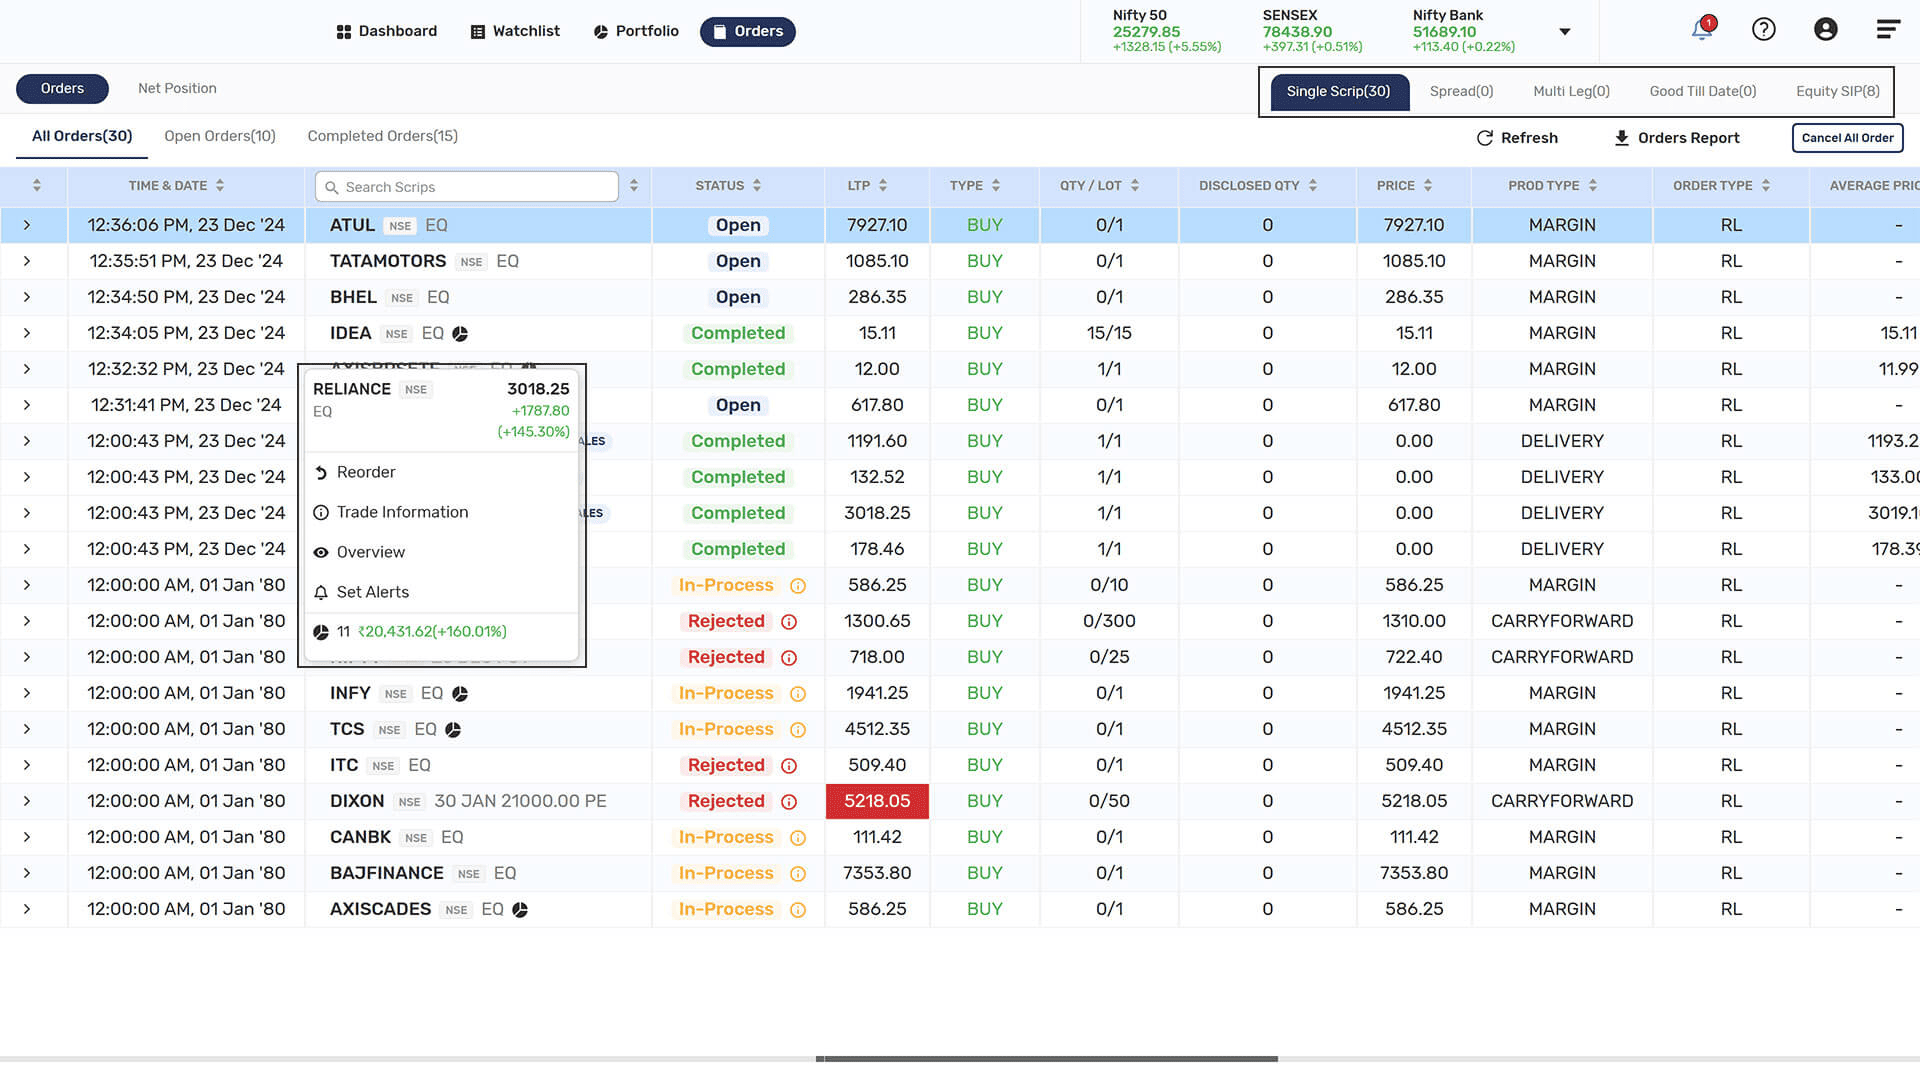Click the In-Process info icon for AXISCADES

coord(798,910)
